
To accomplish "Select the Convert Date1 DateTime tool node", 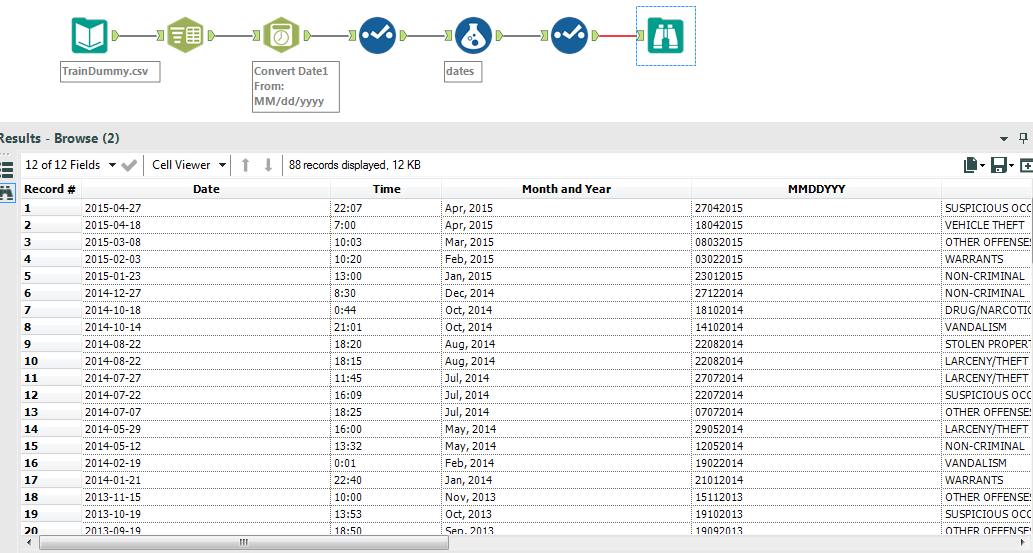I will pos(281,35).
